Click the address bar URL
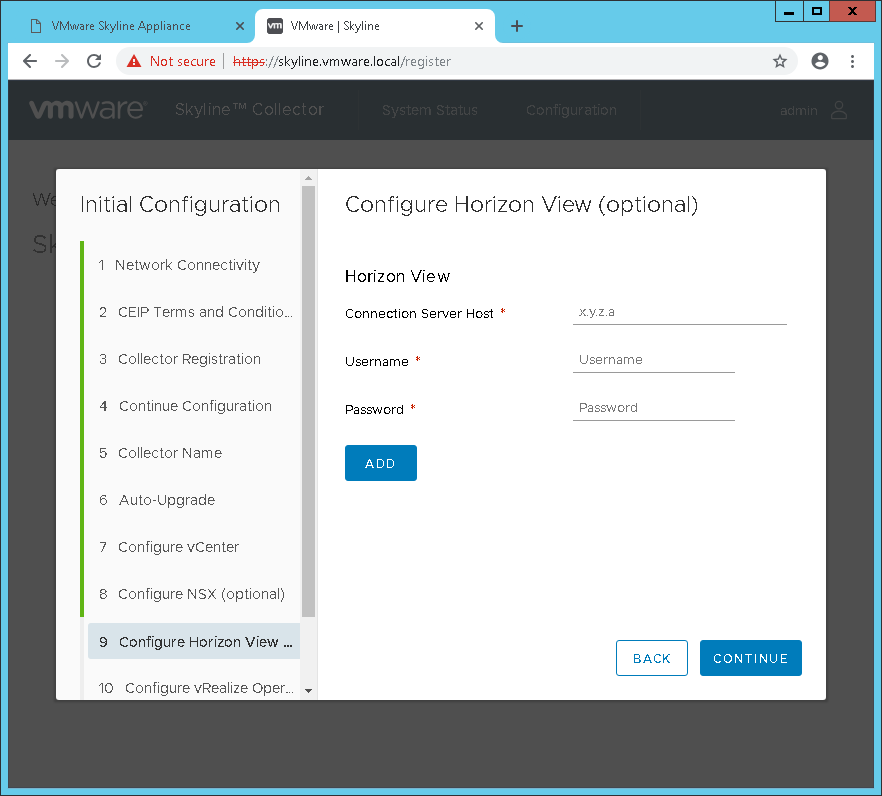Screen dimensions: 882x796 (x=342, y=61)
